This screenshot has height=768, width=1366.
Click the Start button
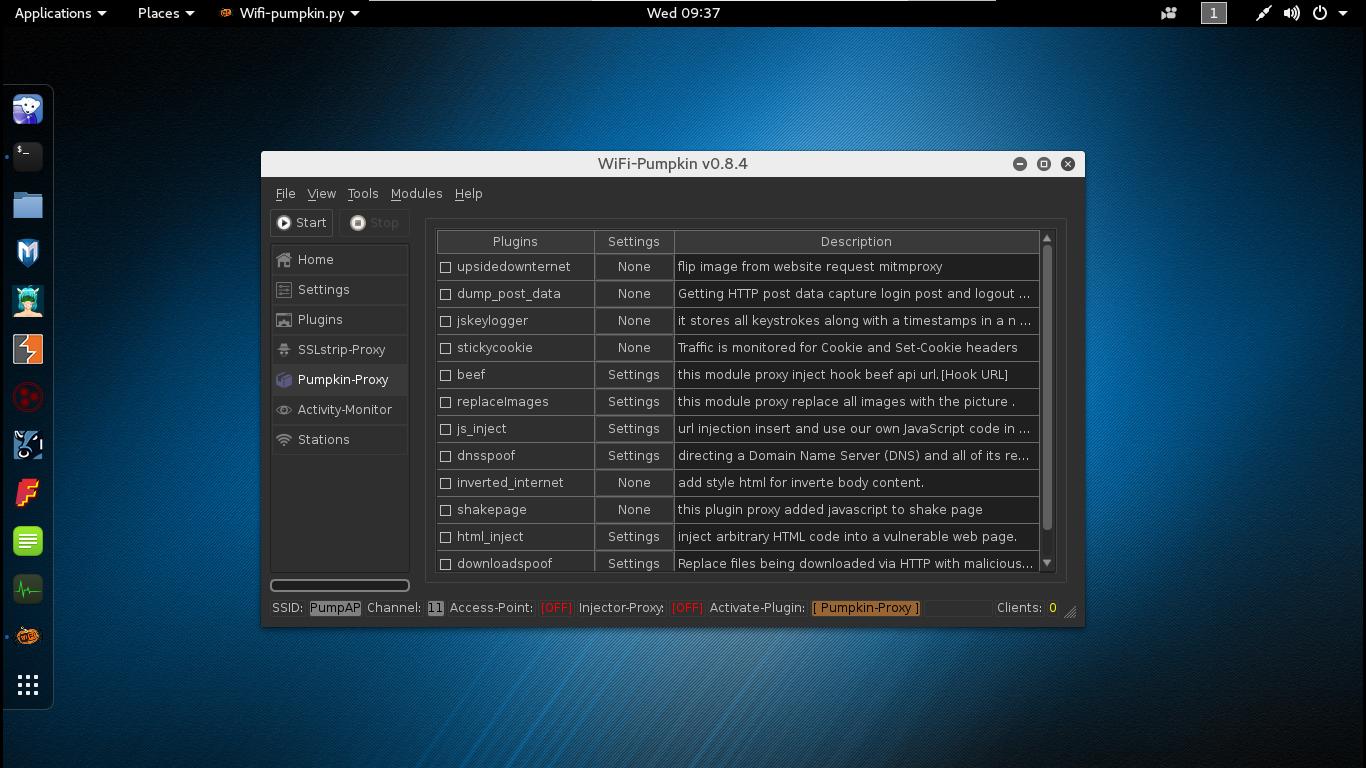(x=302, y=223)
